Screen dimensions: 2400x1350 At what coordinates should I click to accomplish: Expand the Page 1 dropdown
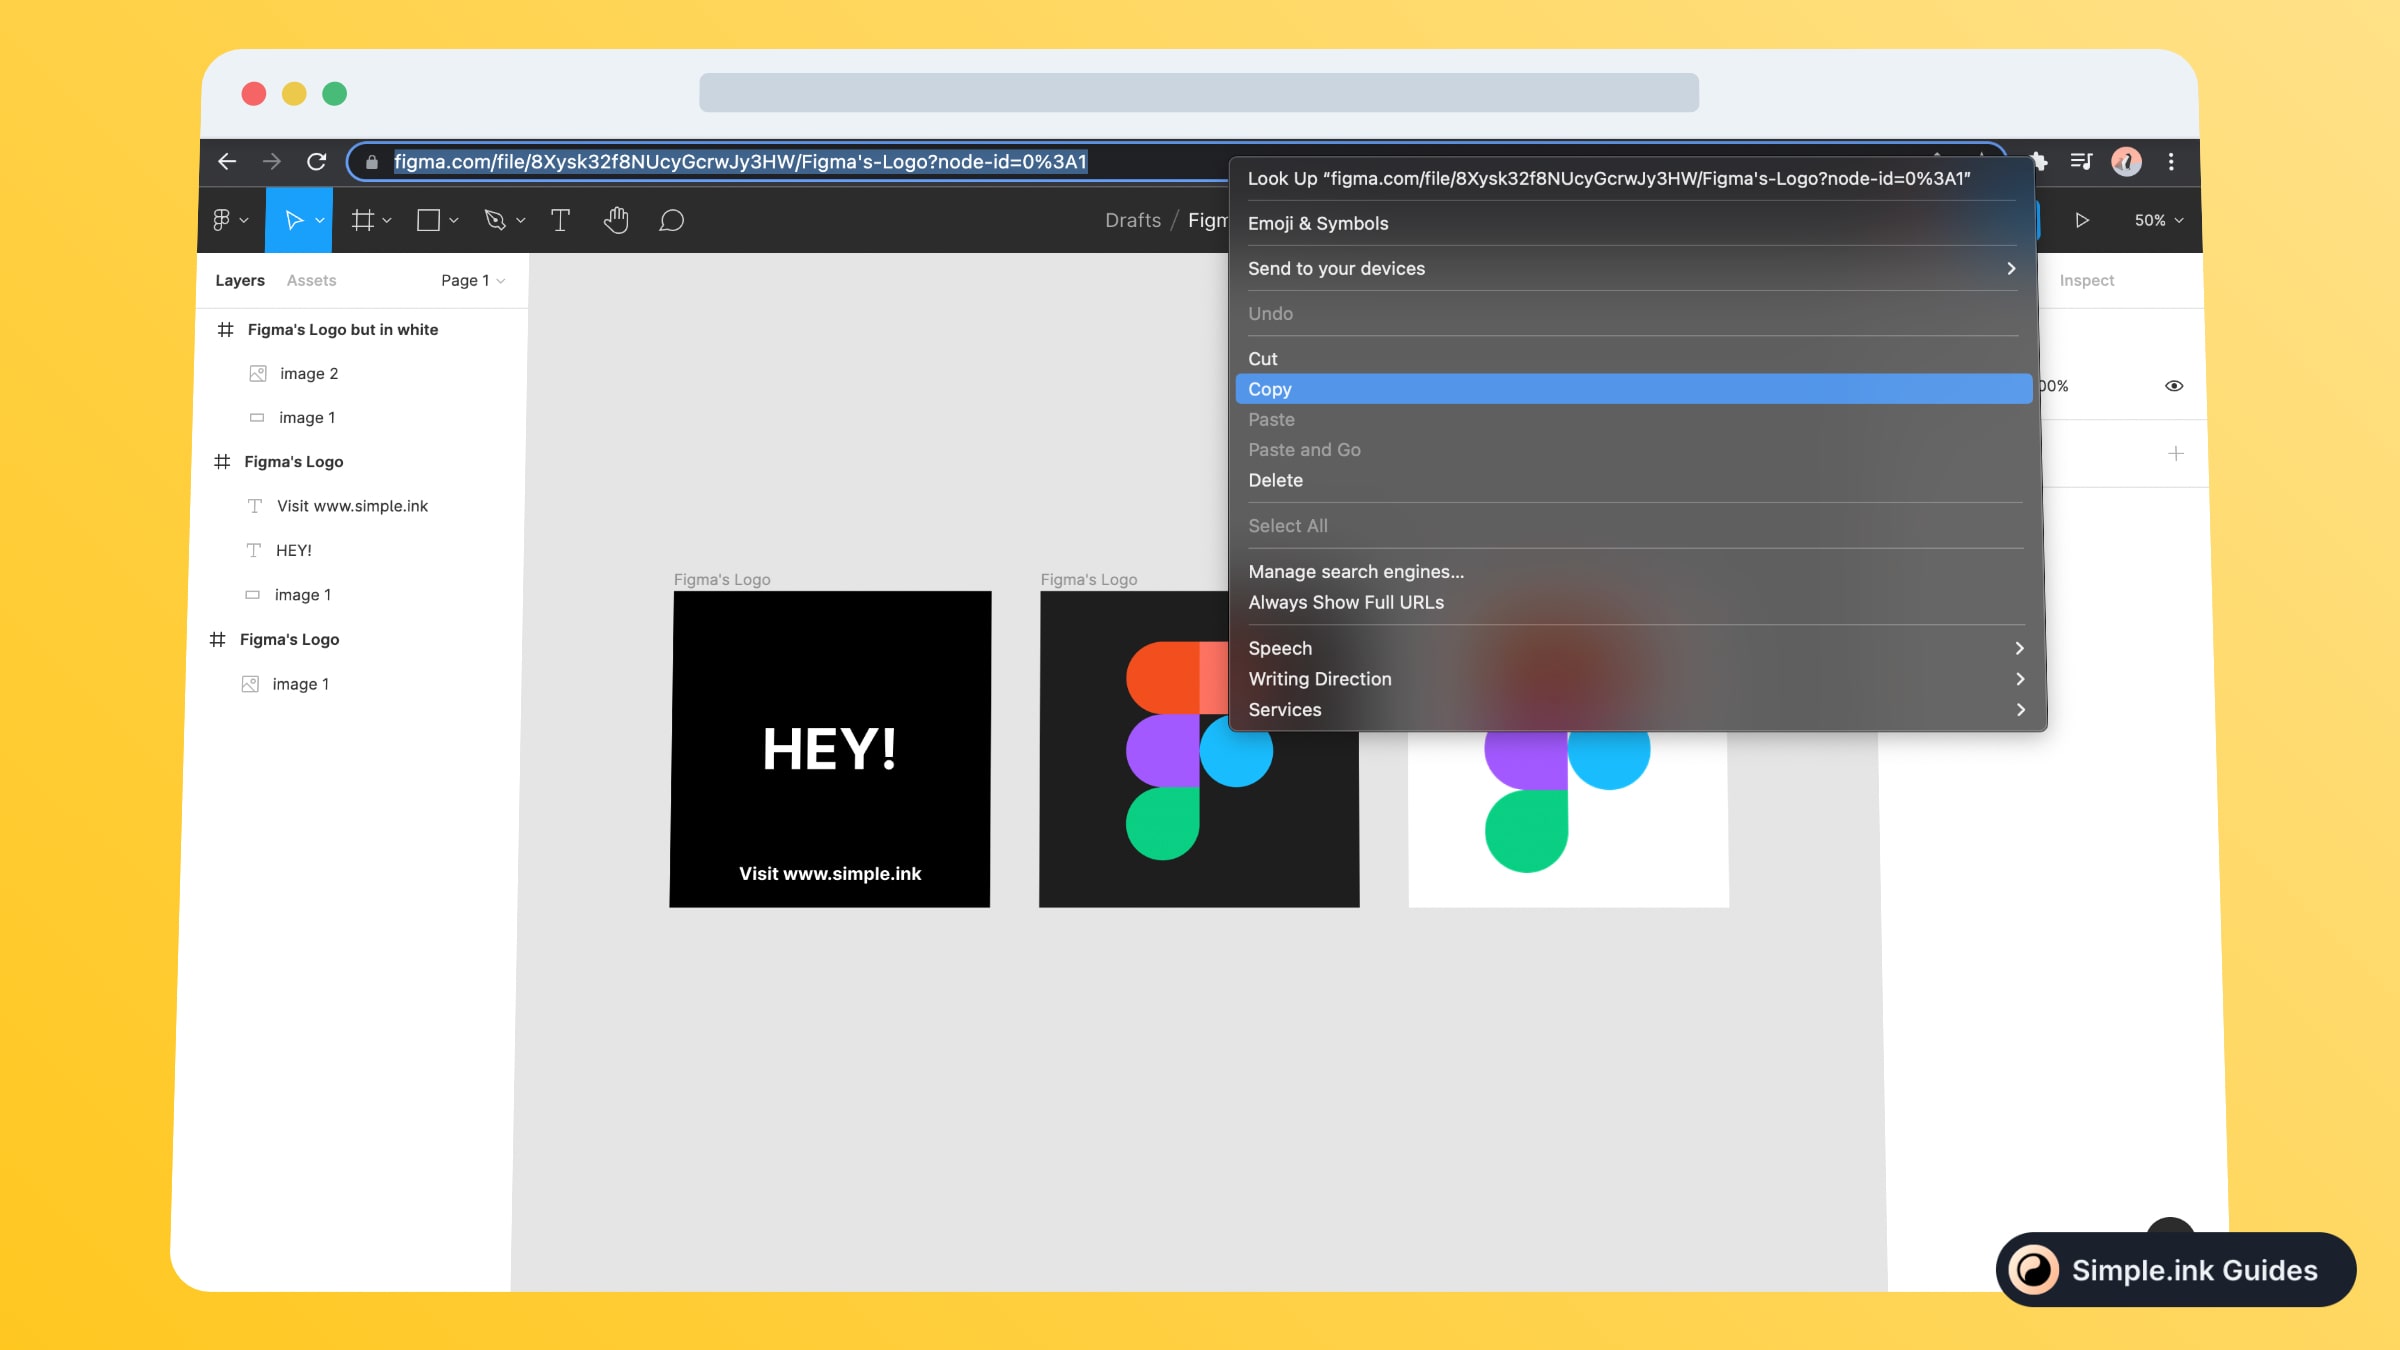pyautogui.click(x=472, y=281)
